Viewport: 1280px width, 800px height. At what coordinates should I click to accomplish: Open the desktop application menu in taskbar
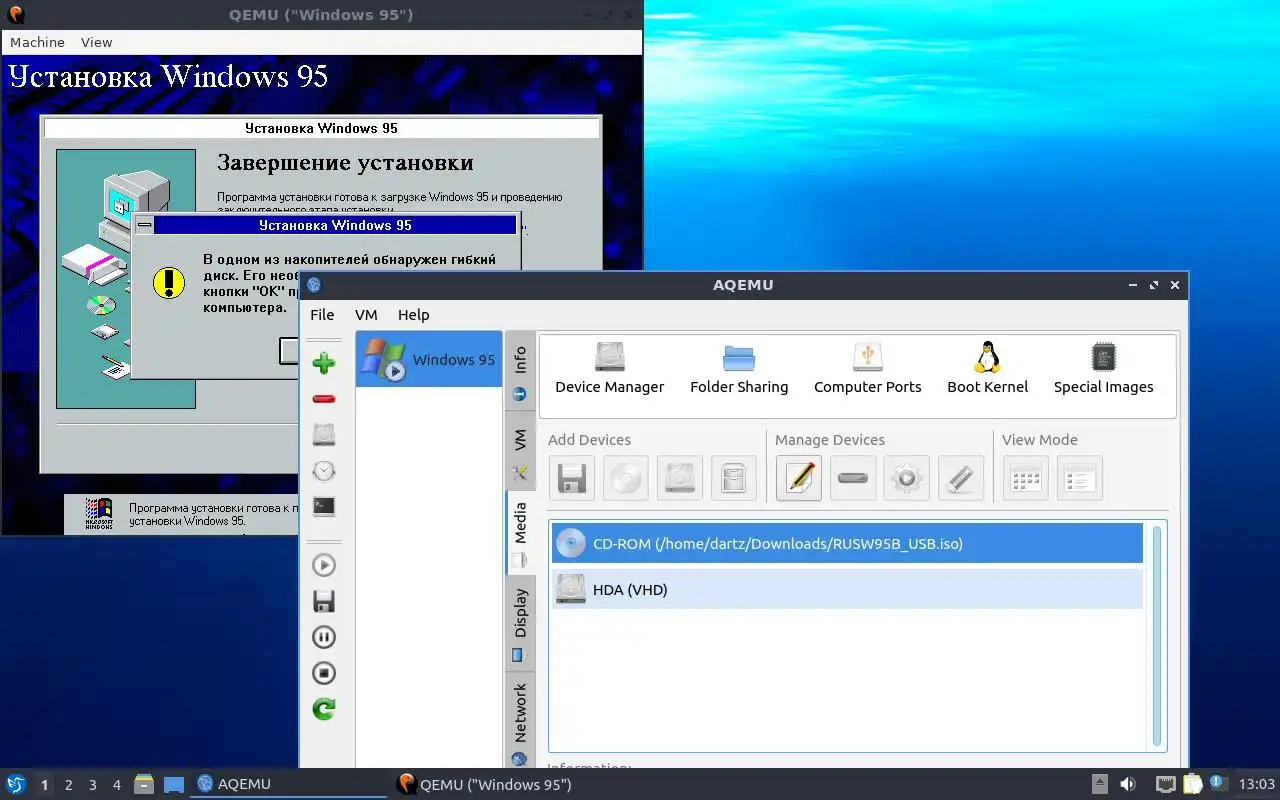pyautogui.click(x=15, y=784)
